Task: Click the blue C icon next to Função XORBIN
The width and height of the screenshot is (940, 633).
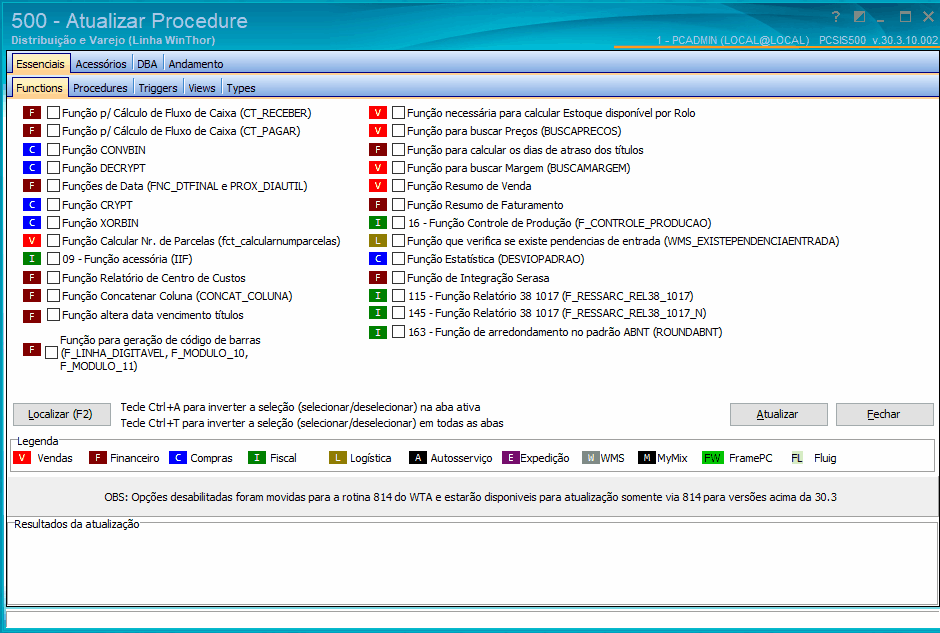Action: click(32, 223)
